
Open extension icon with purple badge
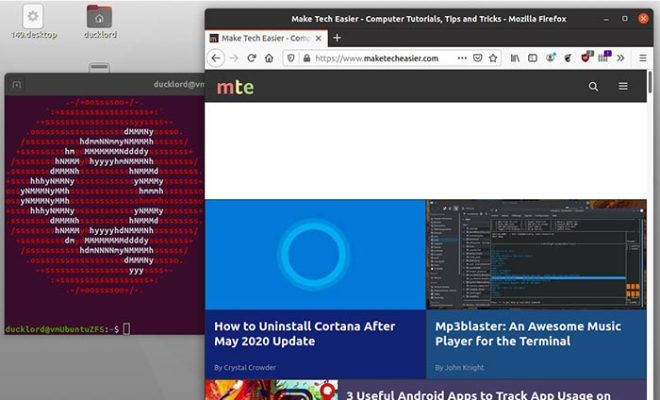(x=604, y=56)
